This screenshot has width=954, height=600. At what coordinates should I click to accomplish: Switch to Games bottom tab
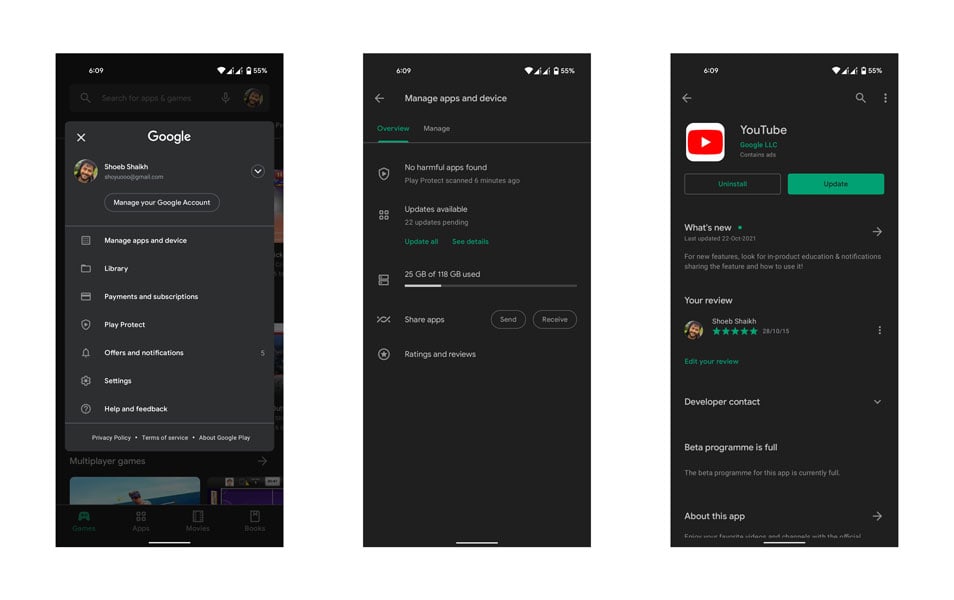click(84, 521)
